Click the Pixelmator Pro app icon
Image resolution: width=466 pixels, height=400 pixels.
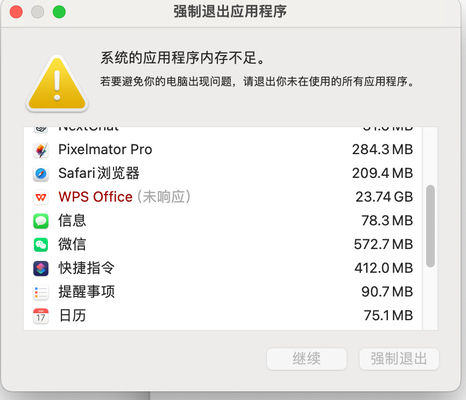pyautogui.click(x=41, y=150)
